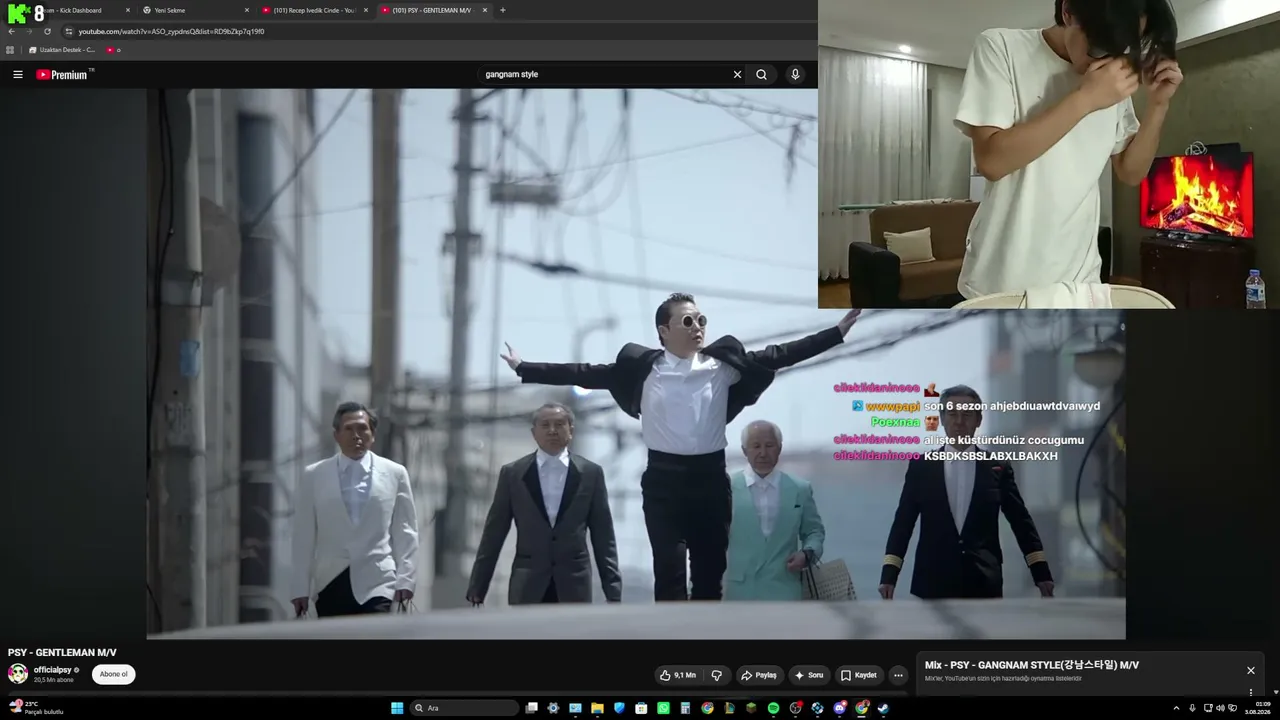This screenshot has height=720, width=1280.
Task: Launch Microsoft Store from the taskbar
Action: [641, 708]
